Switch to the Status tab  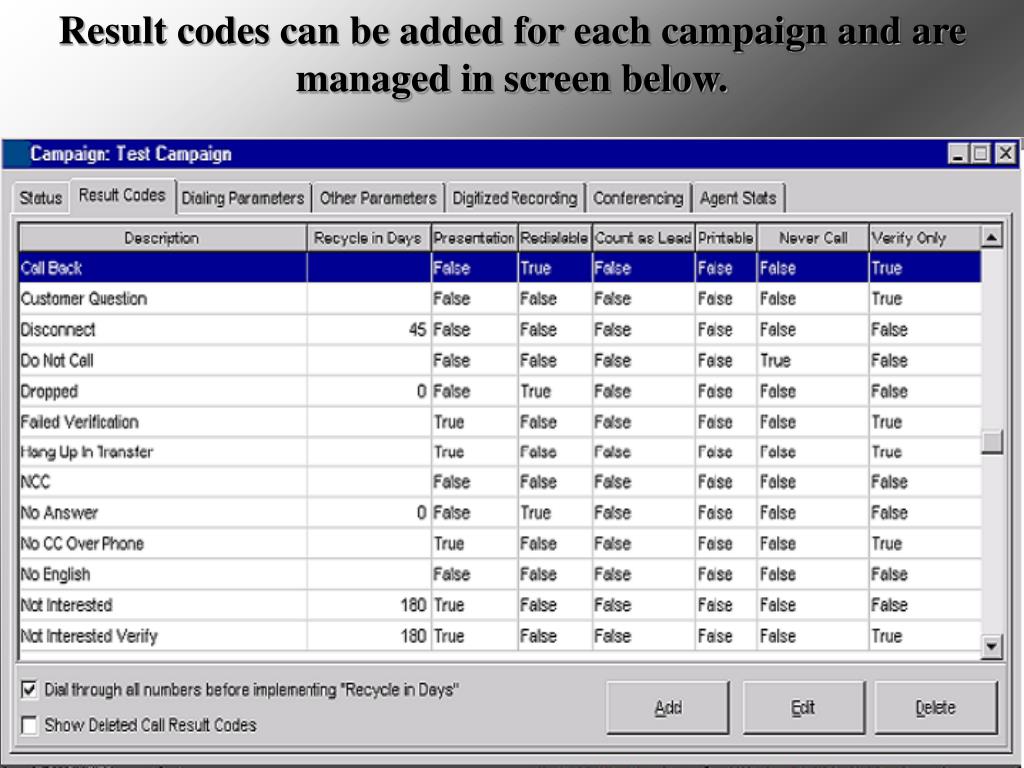click(41, 198)
